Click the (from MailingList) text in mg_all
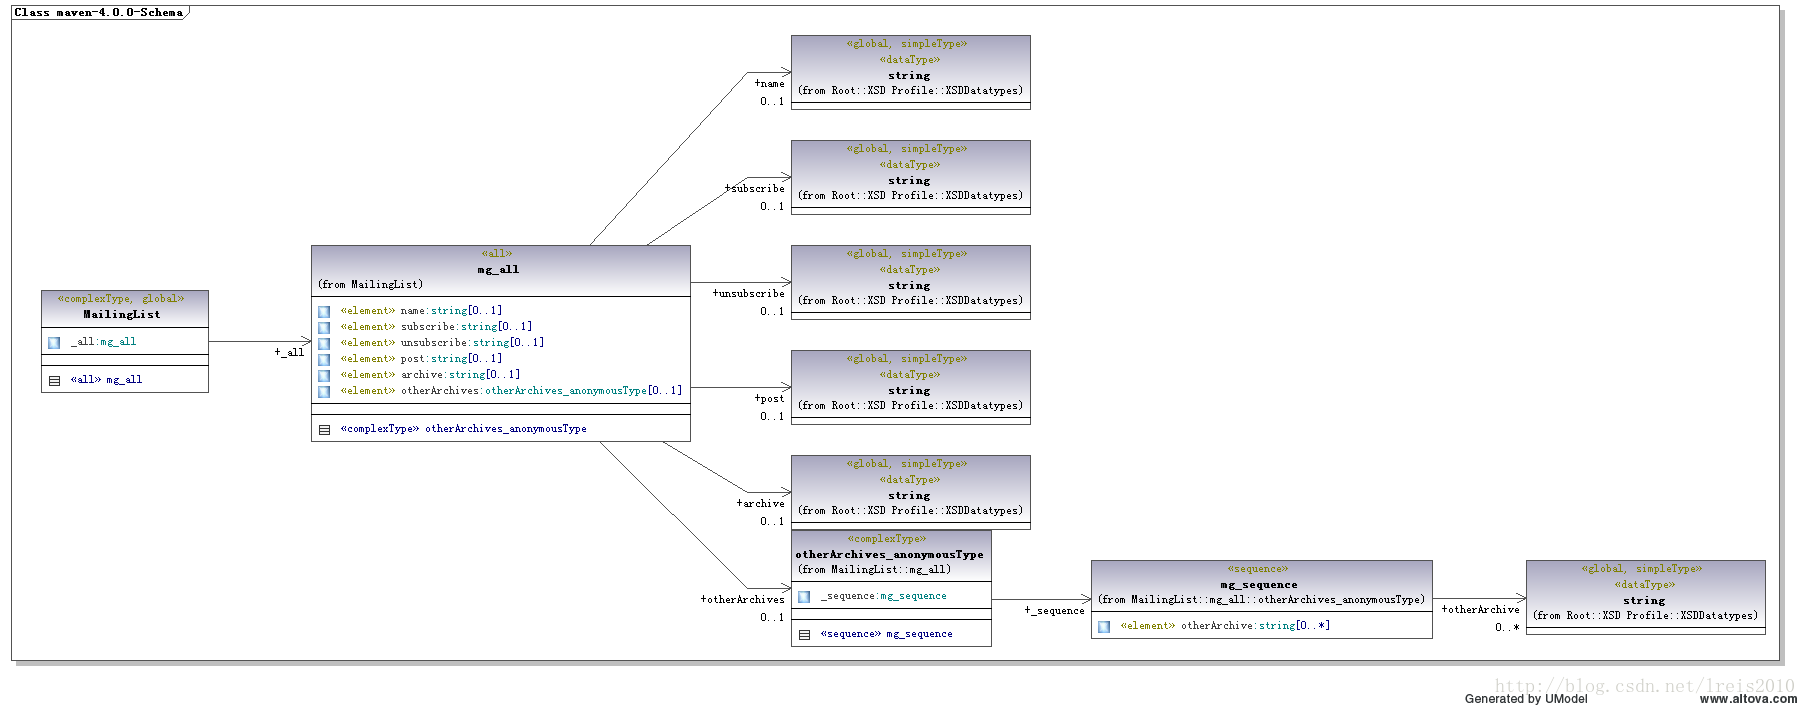The image size is (1806, 706). [x=370, y=284]
